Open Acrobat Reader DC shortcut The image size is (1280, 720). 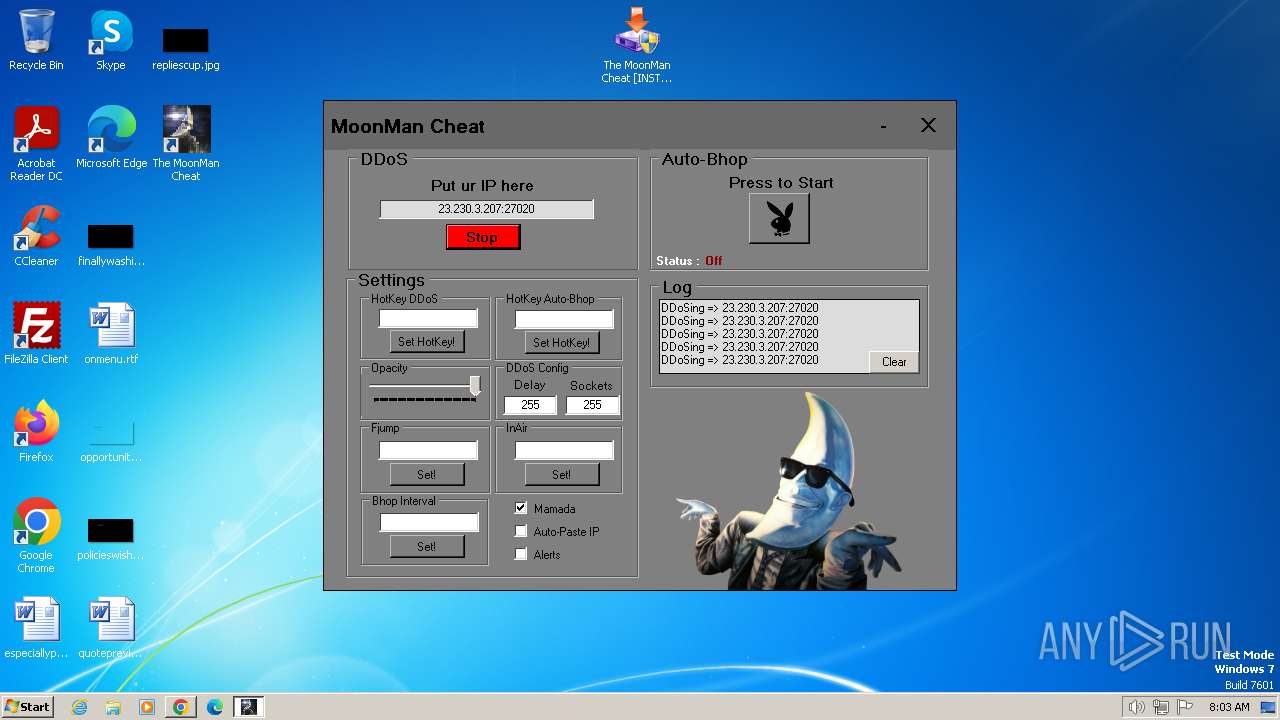click(36, 144)
